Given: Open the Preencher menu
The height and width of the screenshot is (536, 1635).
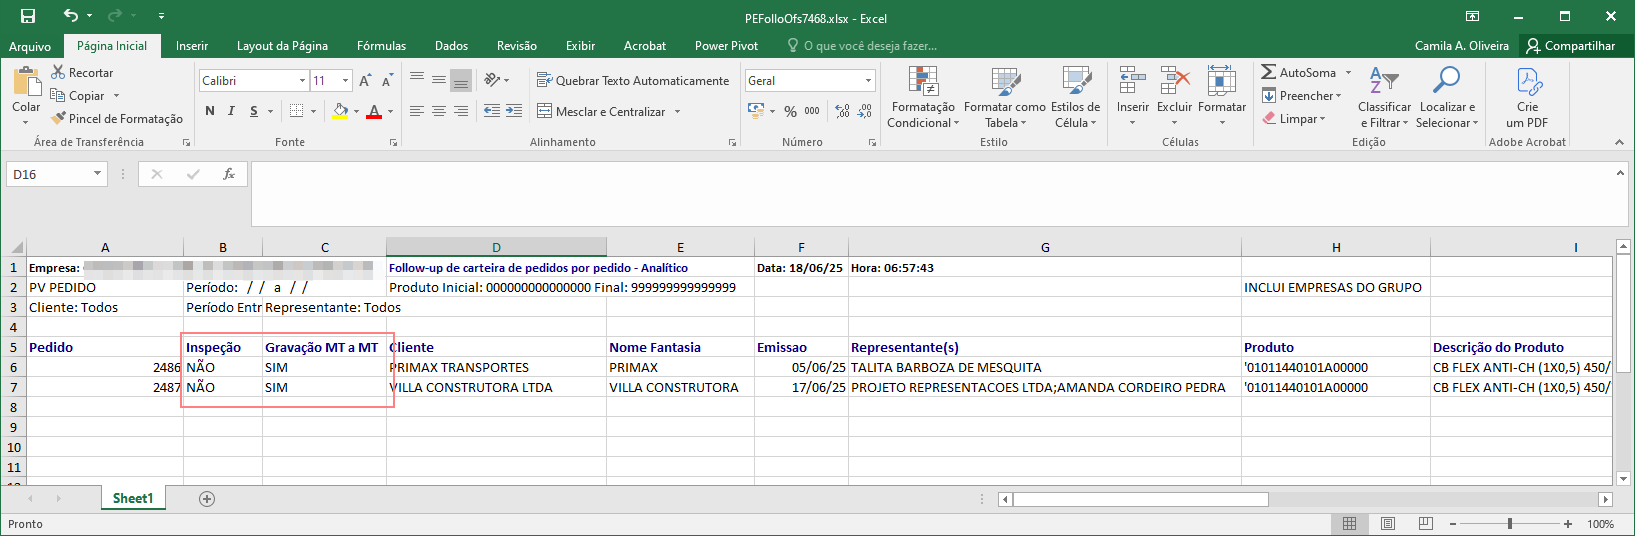Looking at the screenshot, I should [1301, 96].
